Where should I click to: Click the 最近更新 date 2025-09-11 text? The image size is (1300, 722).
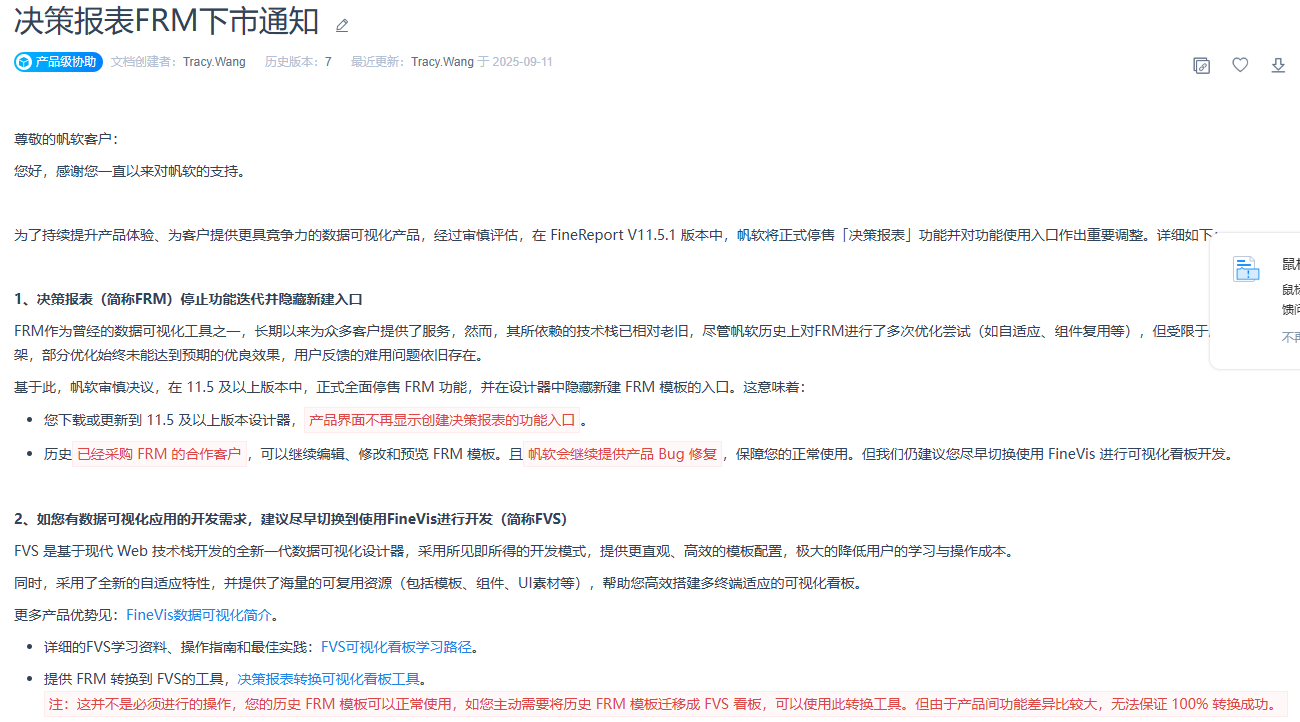coord(522,62)
